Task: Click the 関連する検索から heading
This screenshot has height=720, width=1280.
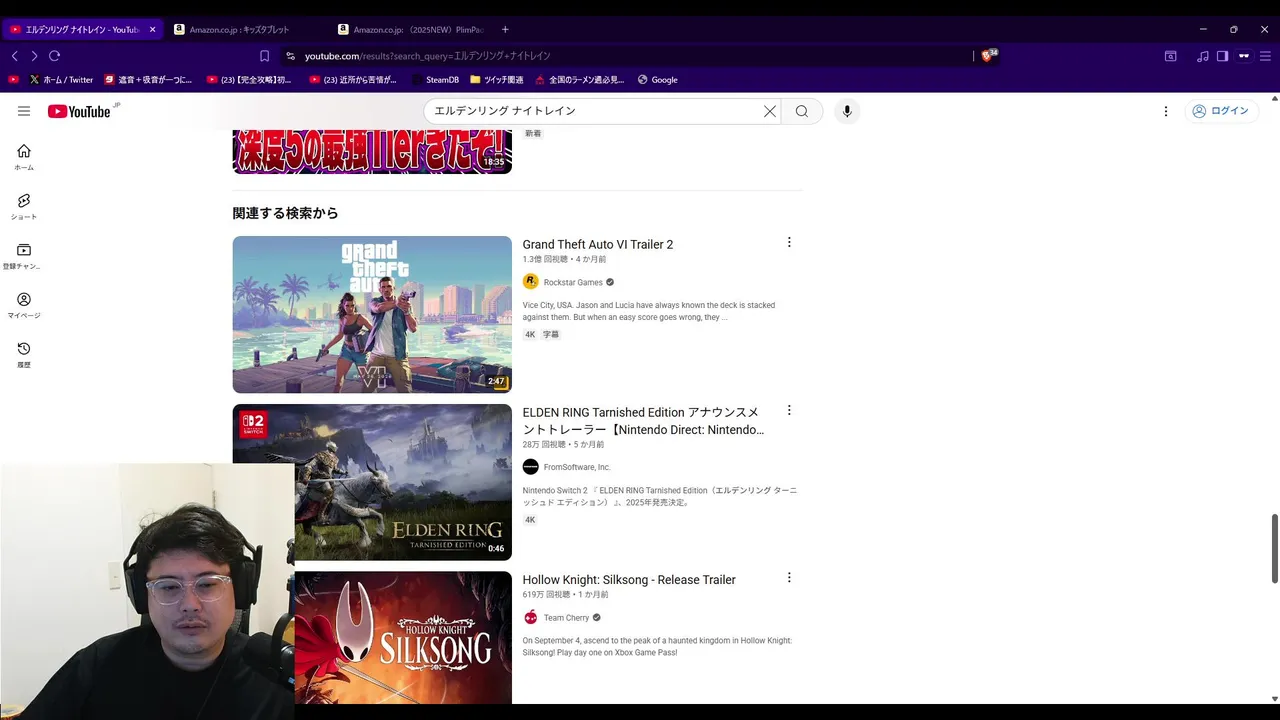Action: (286, 213)
